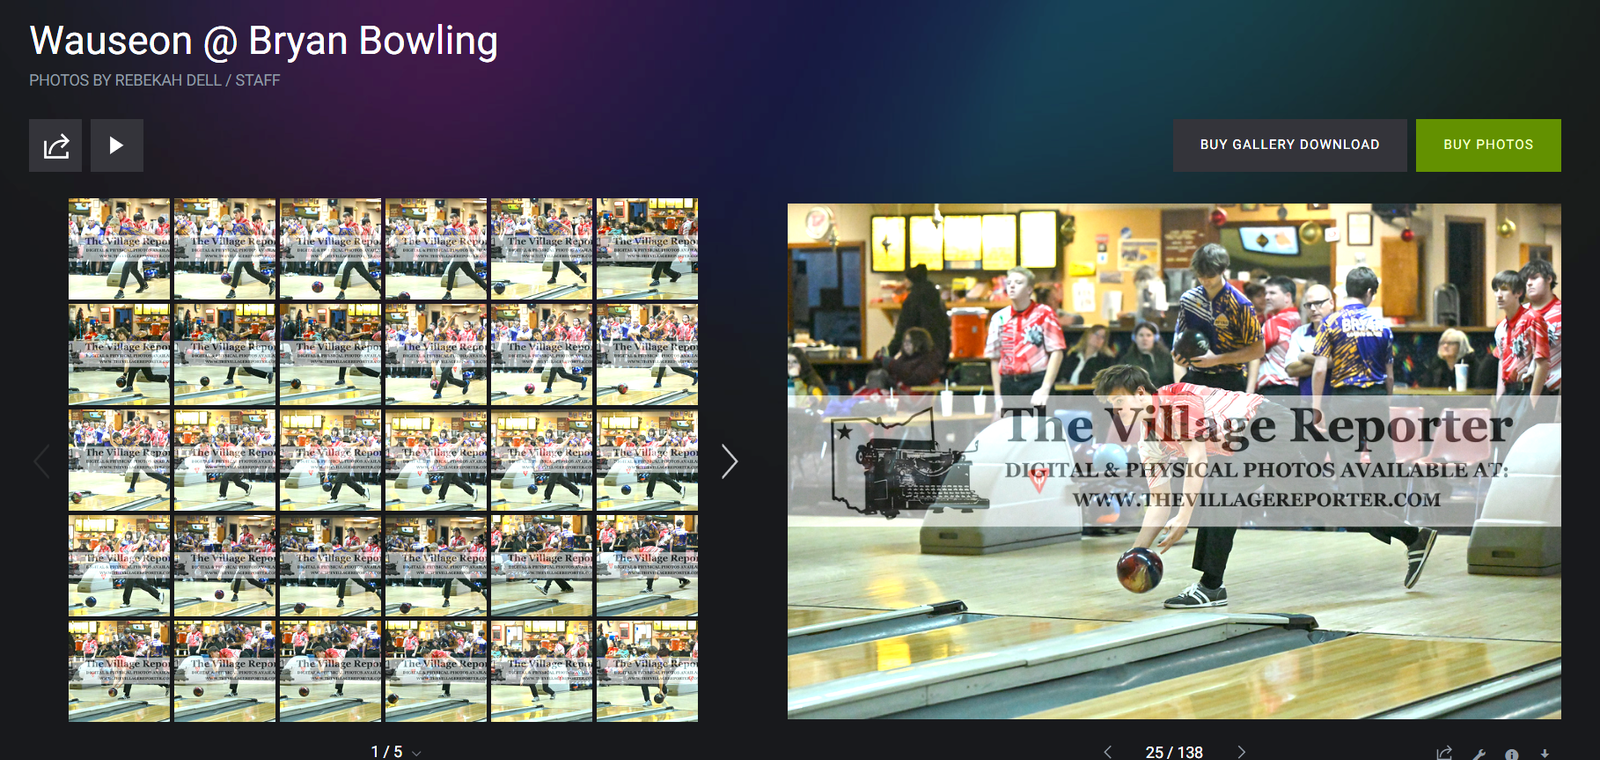Show previous photo using arrow beside 25 / 138
1600x760 pixels.
1107,752
